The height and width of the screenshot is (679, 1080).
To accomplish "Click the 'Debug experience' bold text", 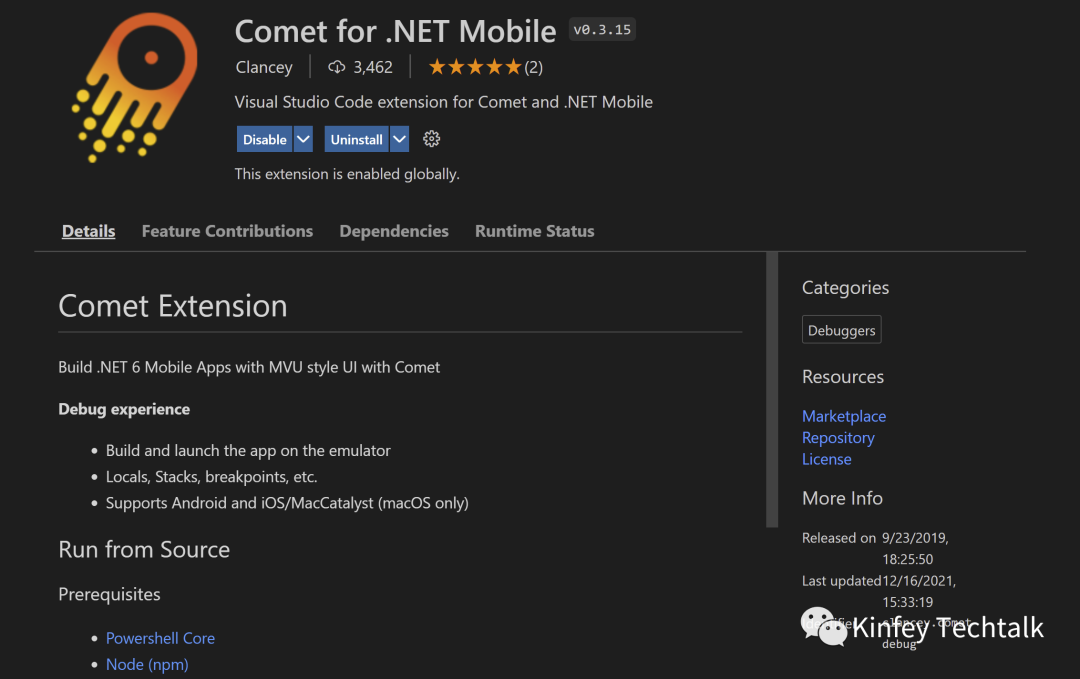I will click(124, 409).
